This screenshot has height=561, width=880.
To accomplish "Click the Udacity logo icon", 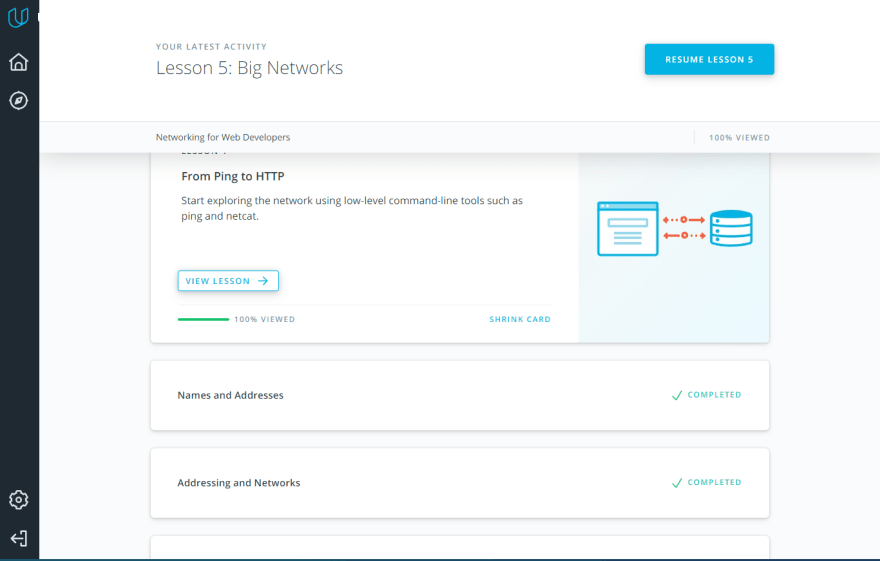I will (19, 17).
